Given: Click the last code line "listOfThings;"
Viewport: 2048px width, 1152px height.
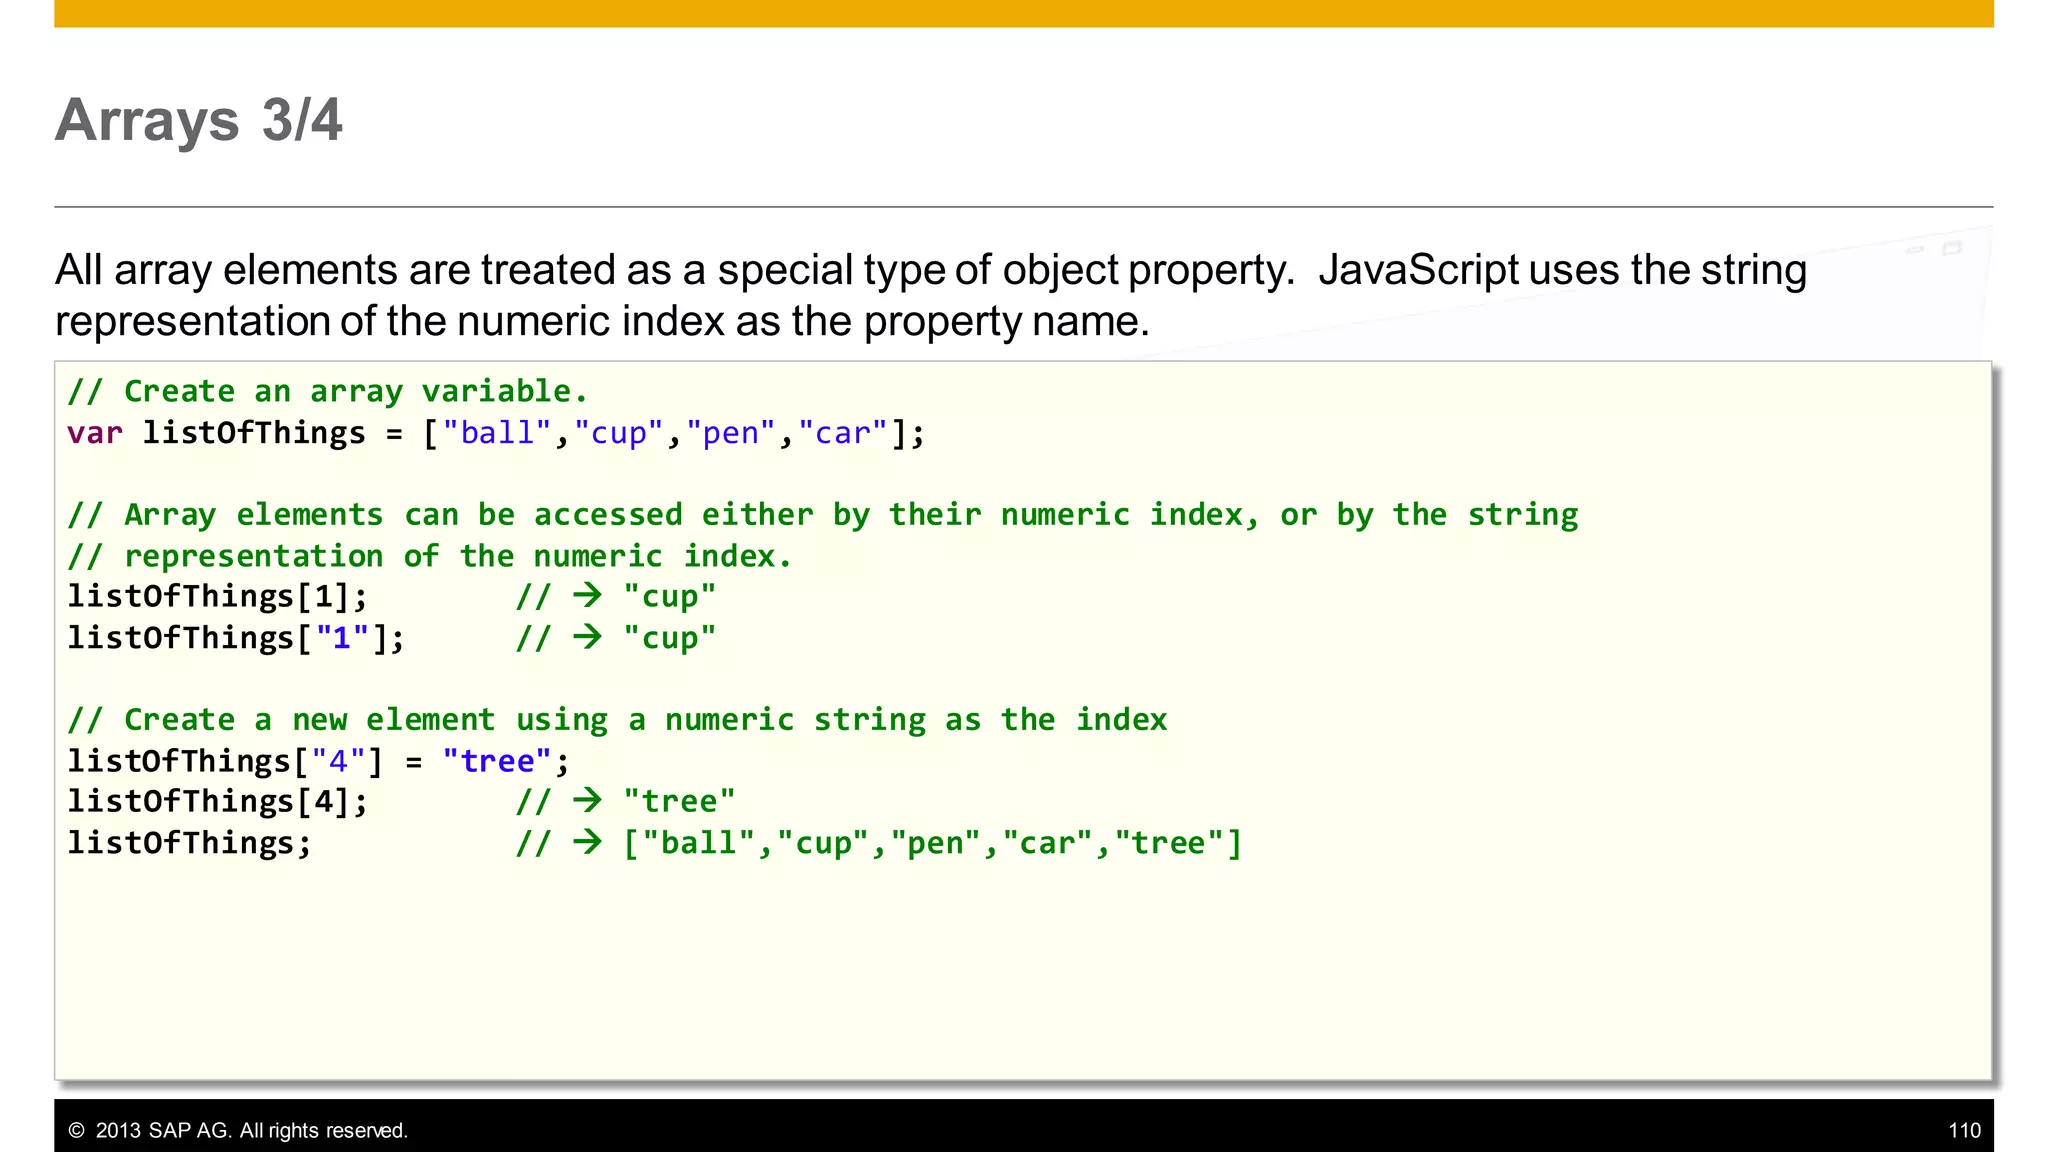Looking at the screenshot, I should click(190, 843).
